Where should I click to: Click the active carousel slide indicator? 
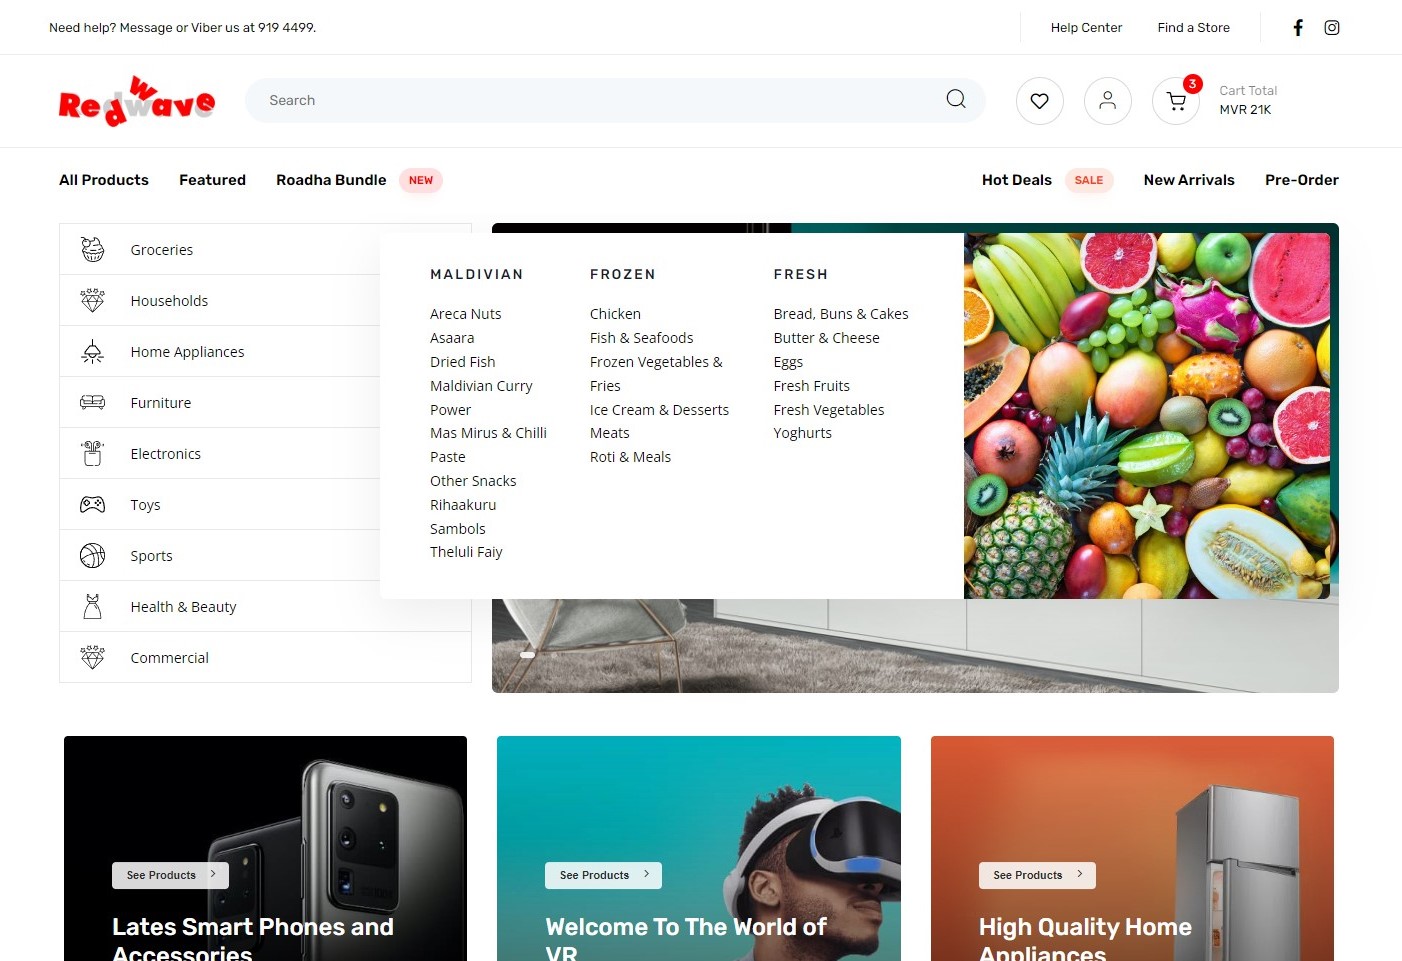click(527, 655)
